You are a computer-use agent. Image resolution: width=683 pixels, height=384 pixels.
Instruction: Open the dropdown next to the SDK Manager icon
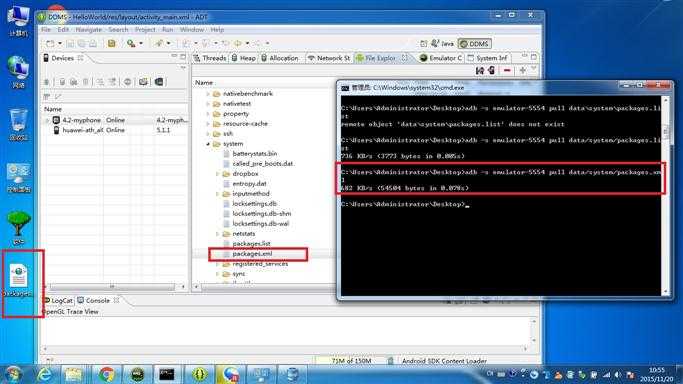141,44
